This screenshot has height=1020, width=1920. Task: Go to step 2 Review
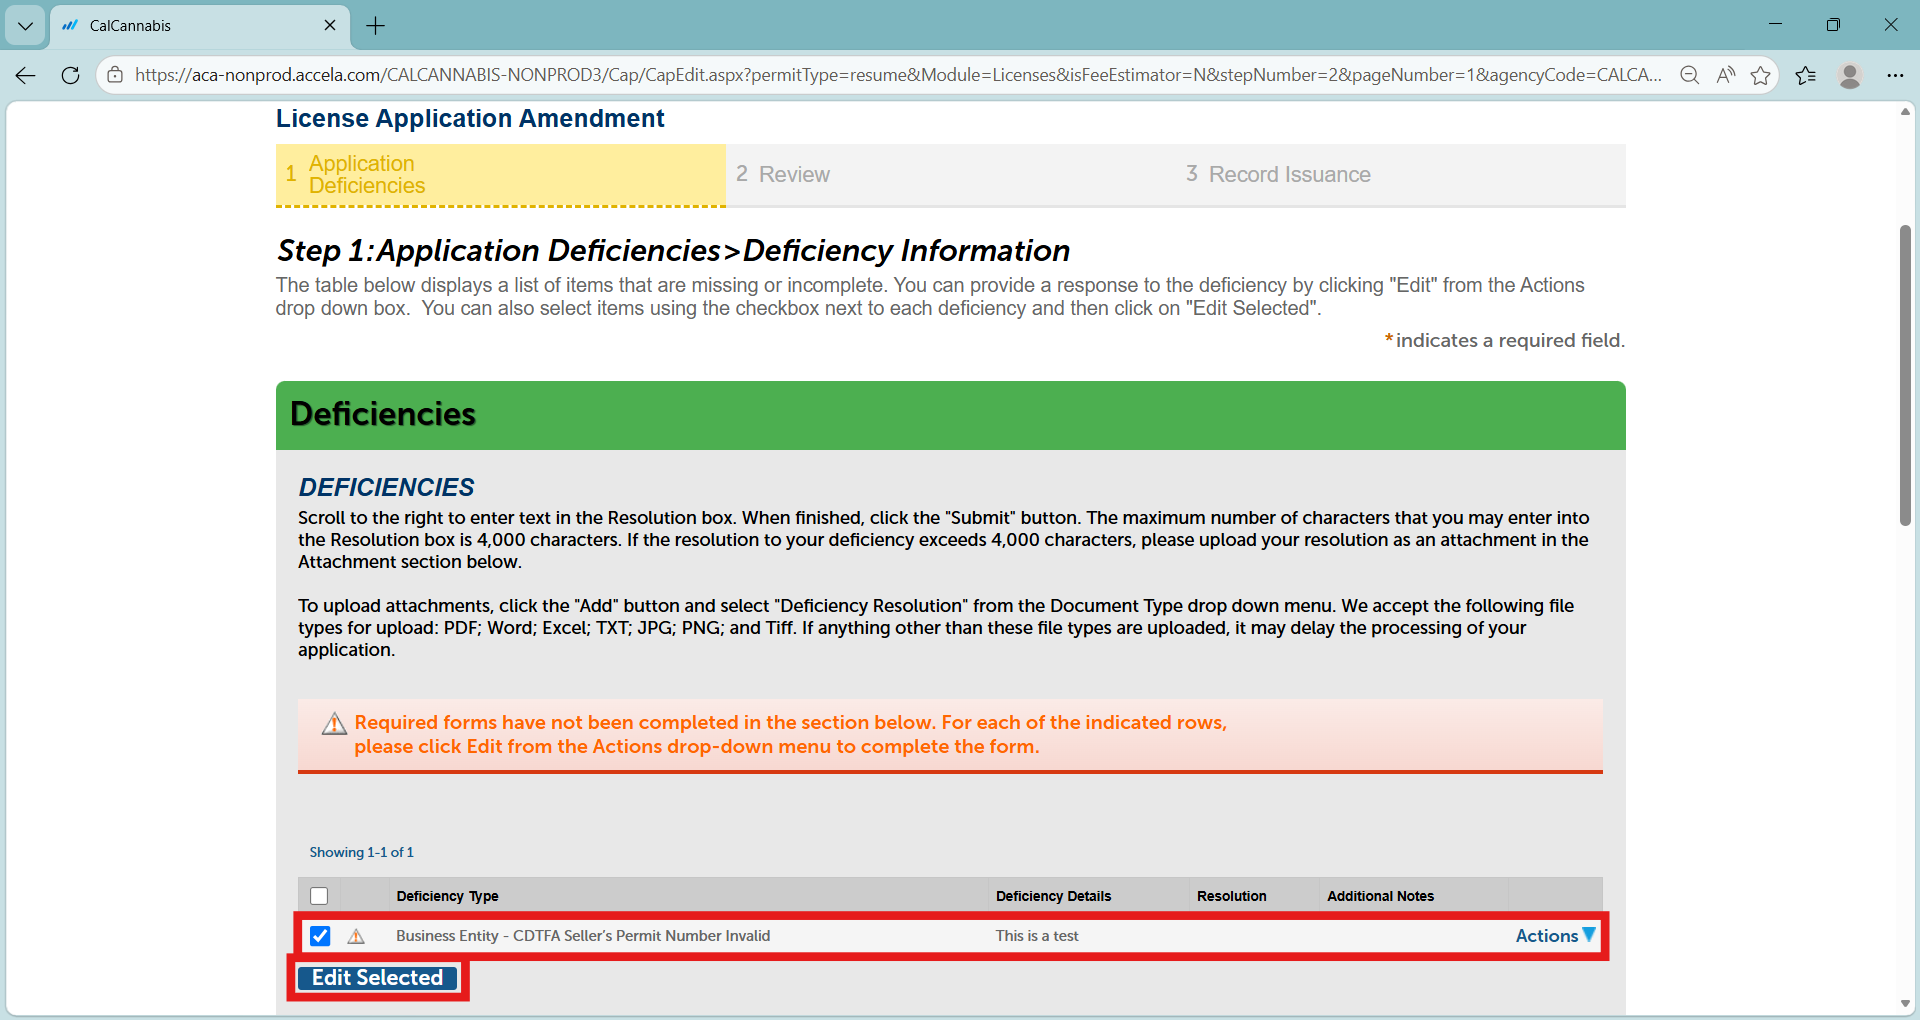tap(950, 175)
